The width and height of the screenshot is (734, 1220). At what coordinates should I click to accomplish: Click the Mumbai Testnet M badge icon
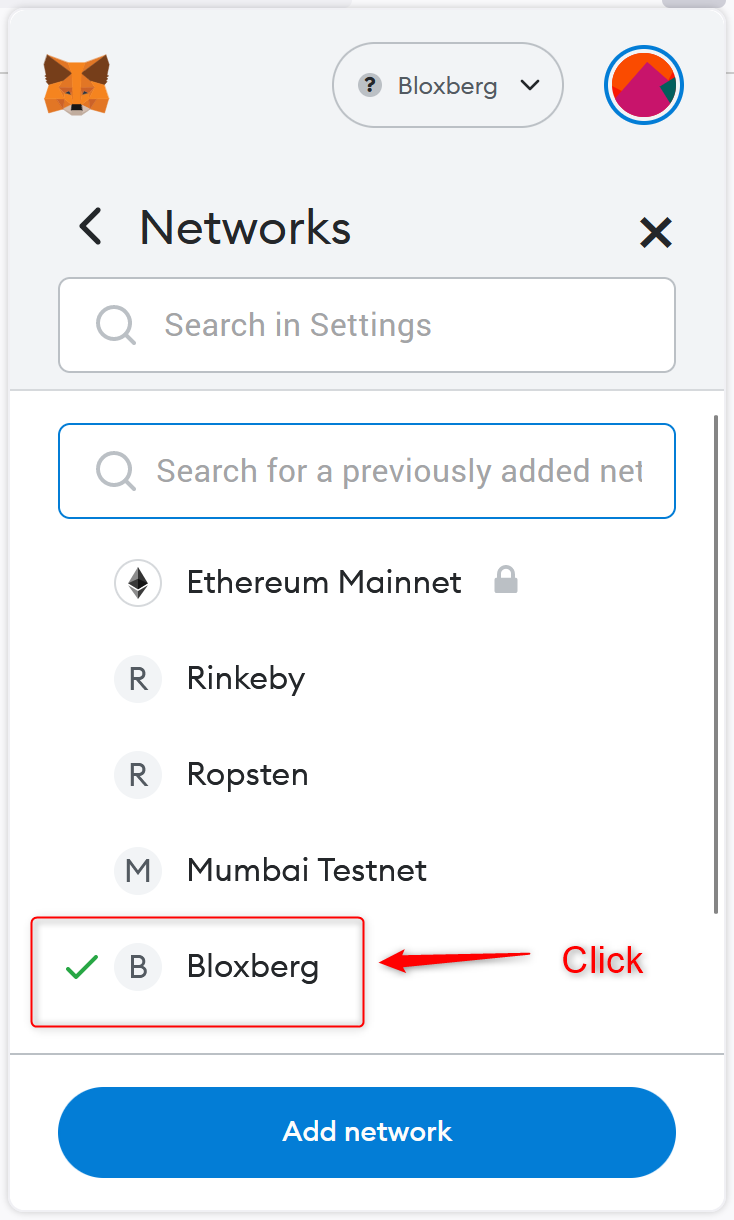pos(138,871)
